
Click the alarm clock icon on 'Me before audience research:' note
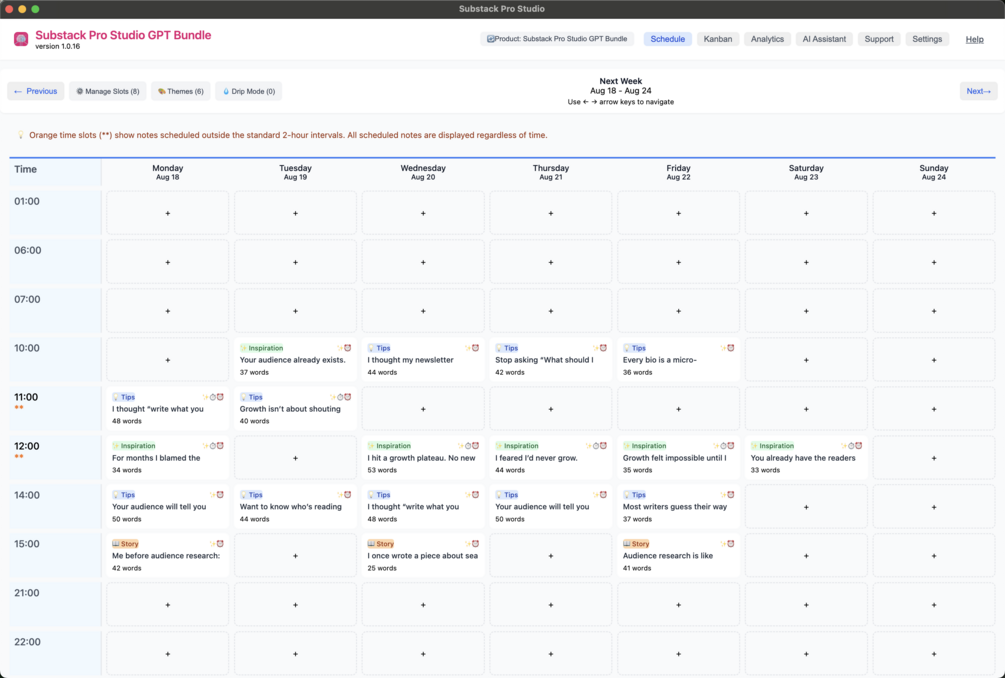pyautogui.click(x=220, y=544)
